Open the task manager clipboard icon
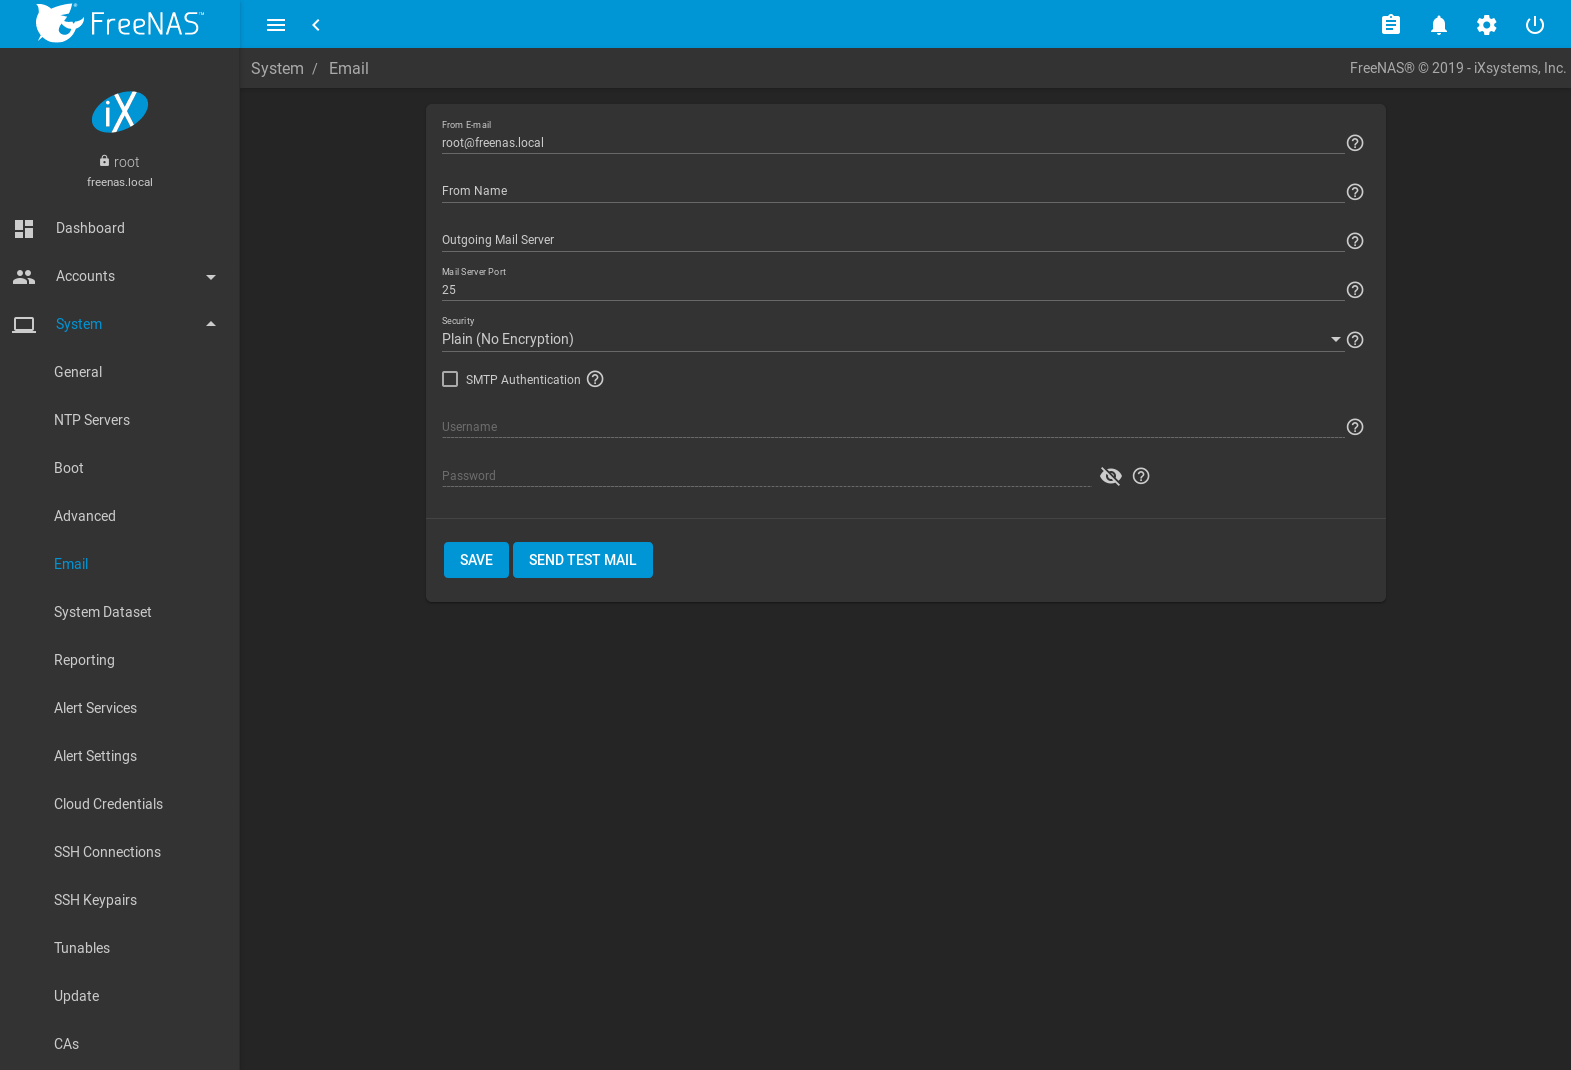This screenshot has height=1070, width=1571. click(1390, 25)
